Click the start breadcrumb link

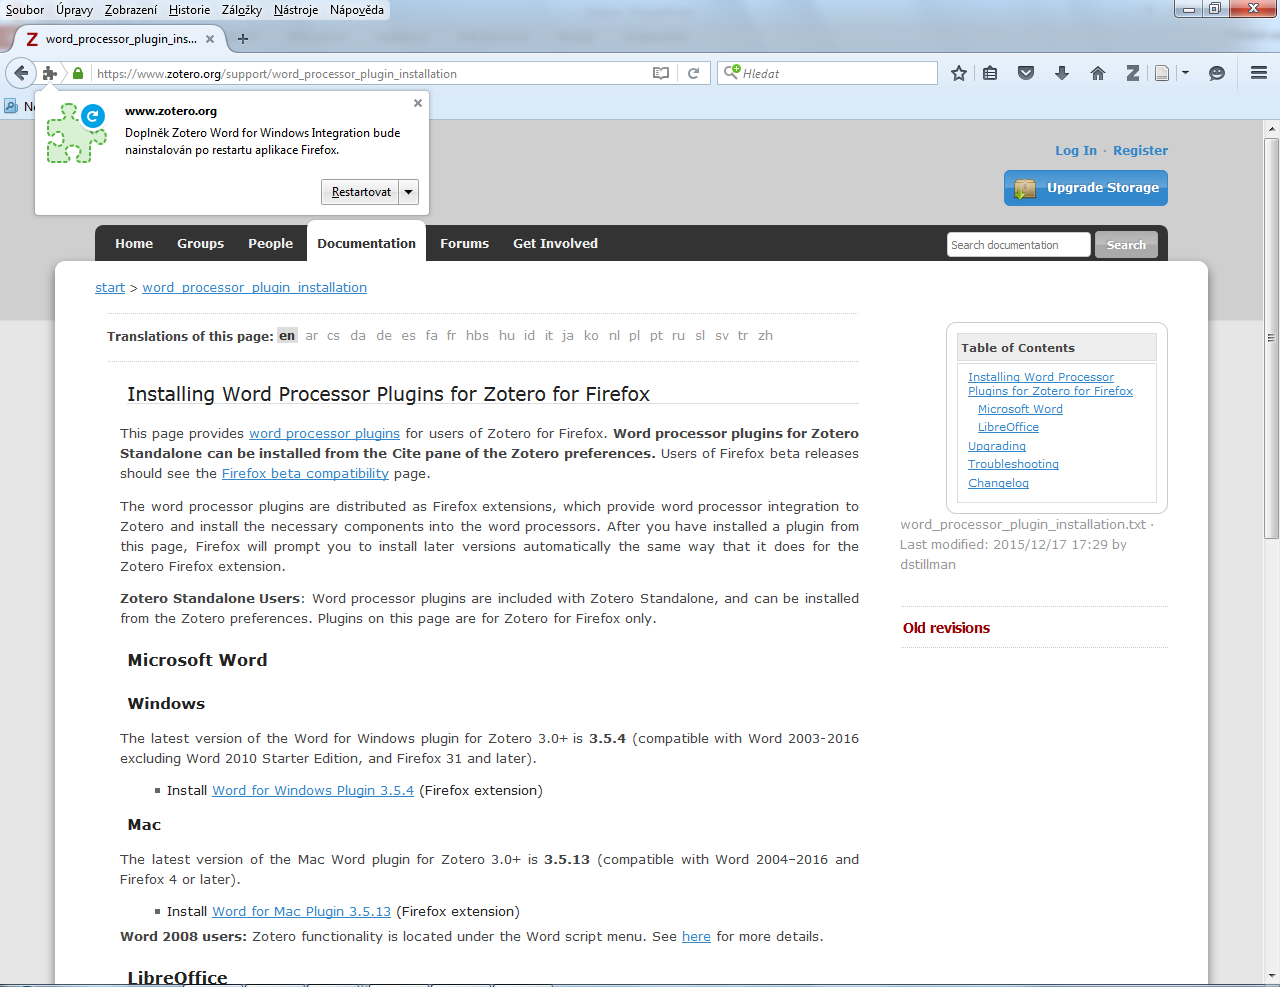(110, 288)
